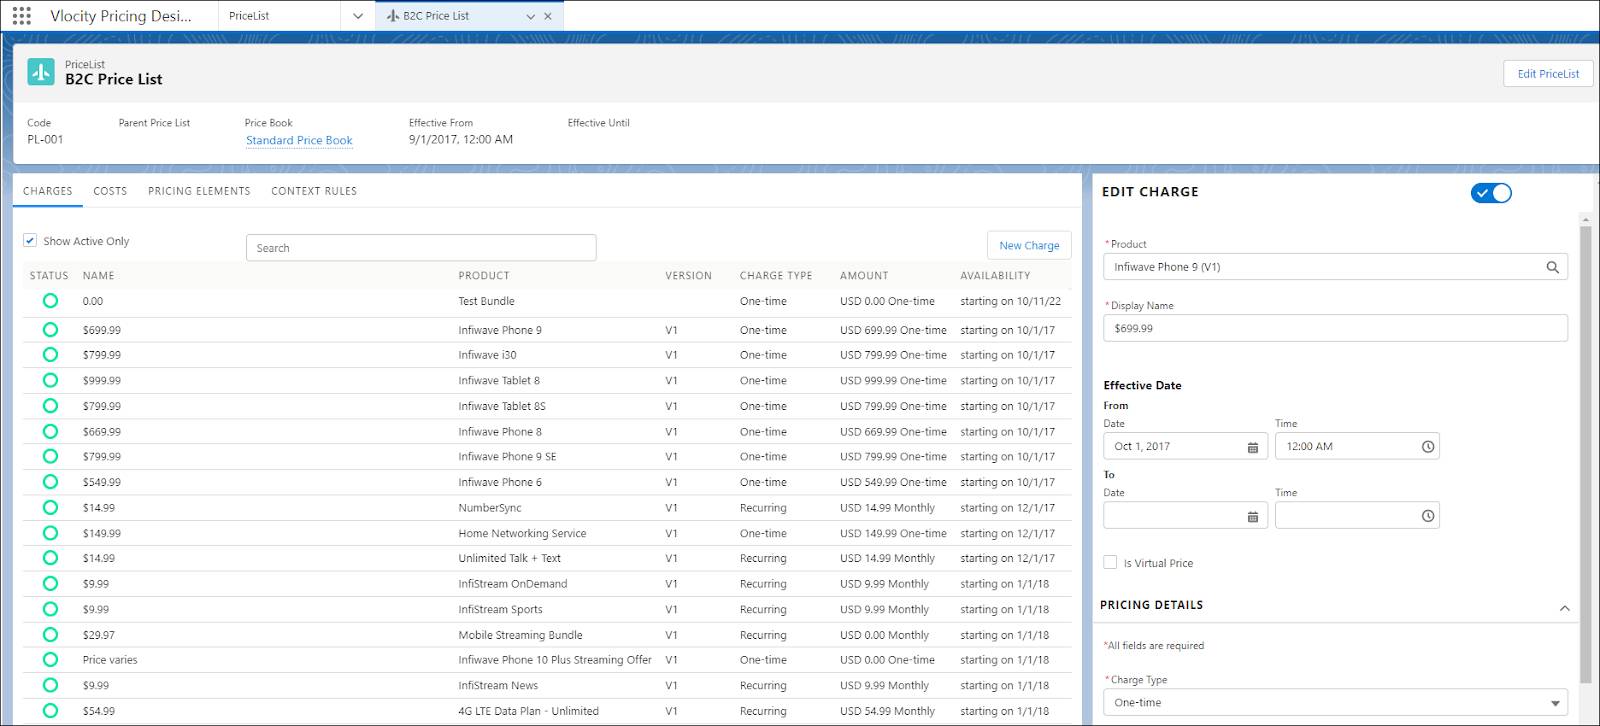Click status circle for Test Bundle row

[x=50, y=301]
